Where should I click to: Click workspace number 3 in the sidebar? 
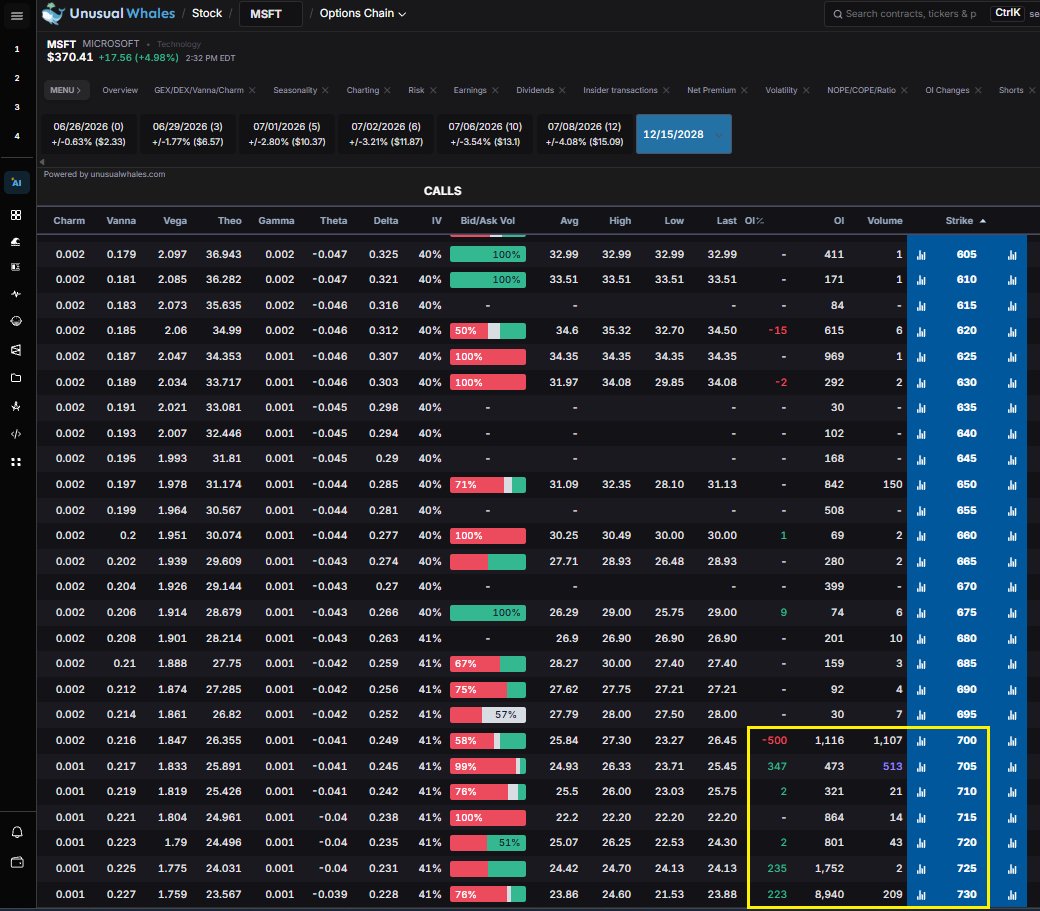pyautogui.click(x=17, y=107)
